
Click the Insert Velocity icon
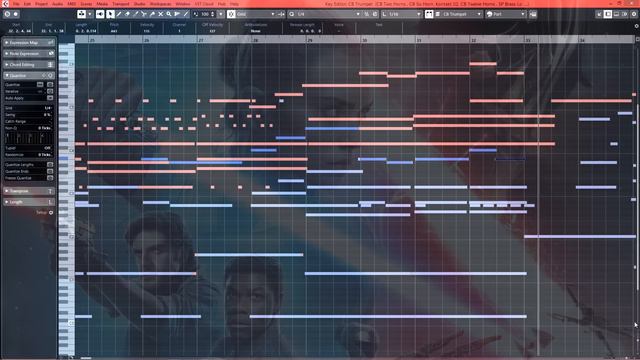coord(196,14)
